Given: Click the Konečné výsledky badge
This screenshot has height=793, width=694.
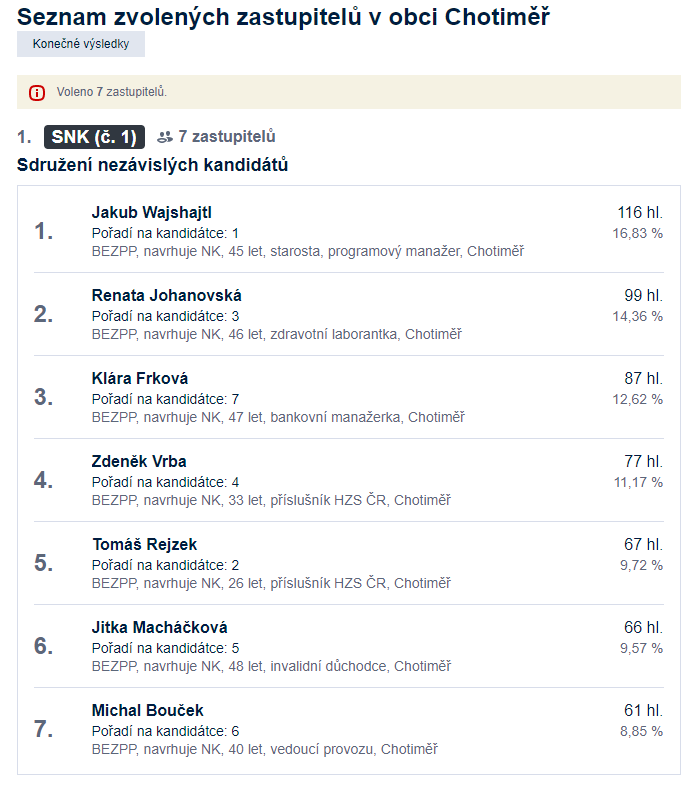Looking at the screenshot, I should [81, 44].
